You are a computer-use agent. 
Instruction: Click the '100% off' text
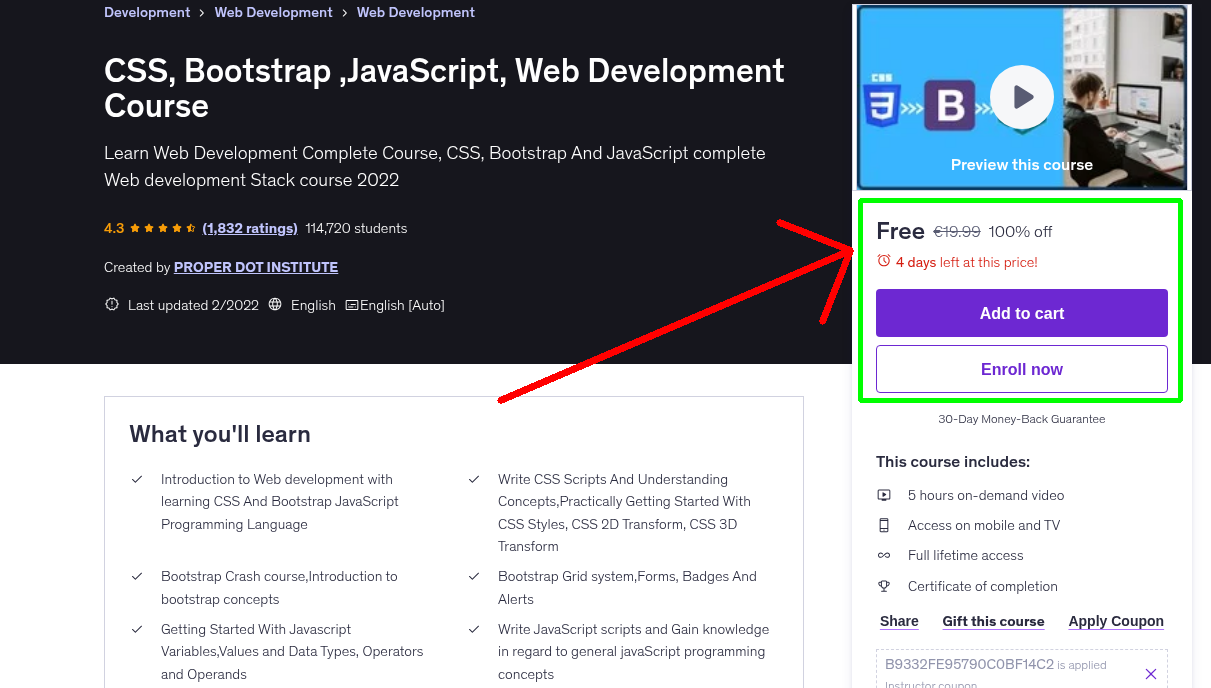click(x=1020, y=232)
